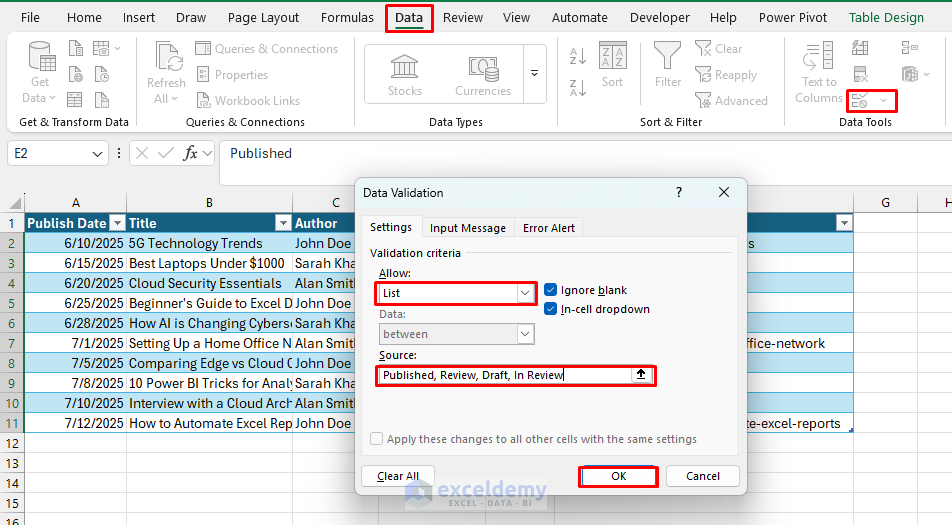Open Workbook Links

[x=248, y=101]
